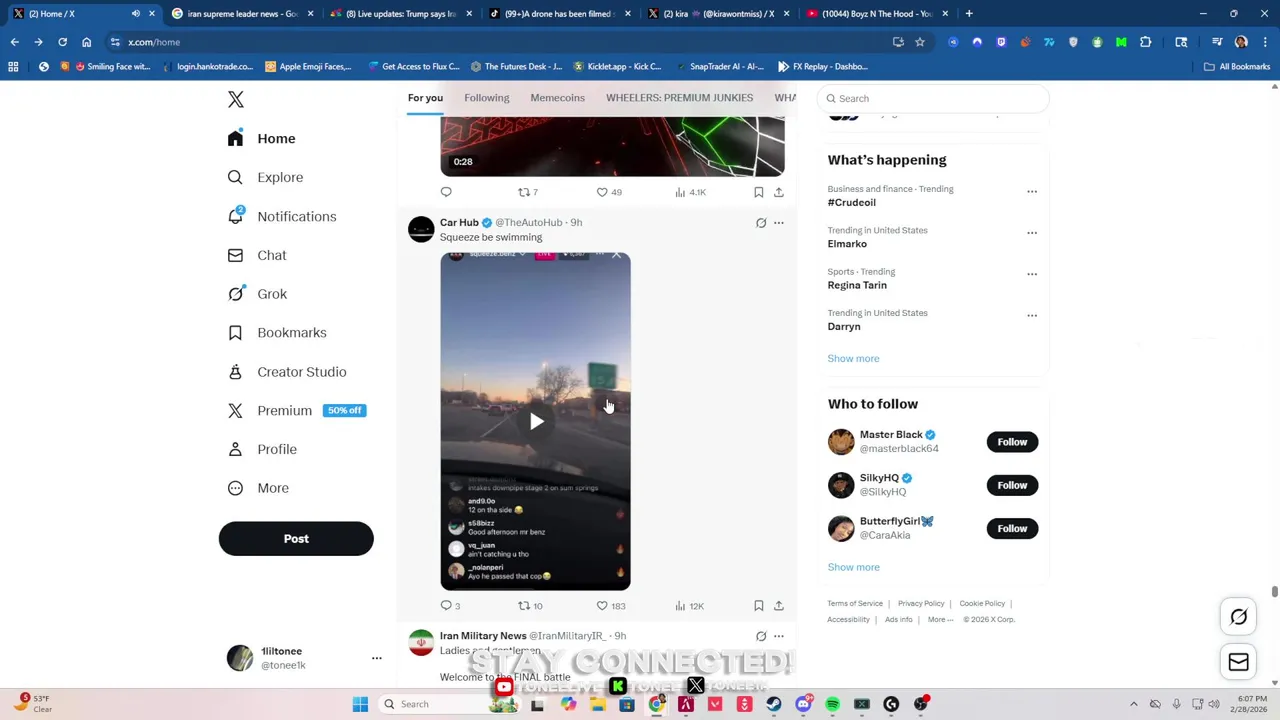Screen dimensions: 1280x720
Task: Switch to the For you tab
Action: [425, 98]
